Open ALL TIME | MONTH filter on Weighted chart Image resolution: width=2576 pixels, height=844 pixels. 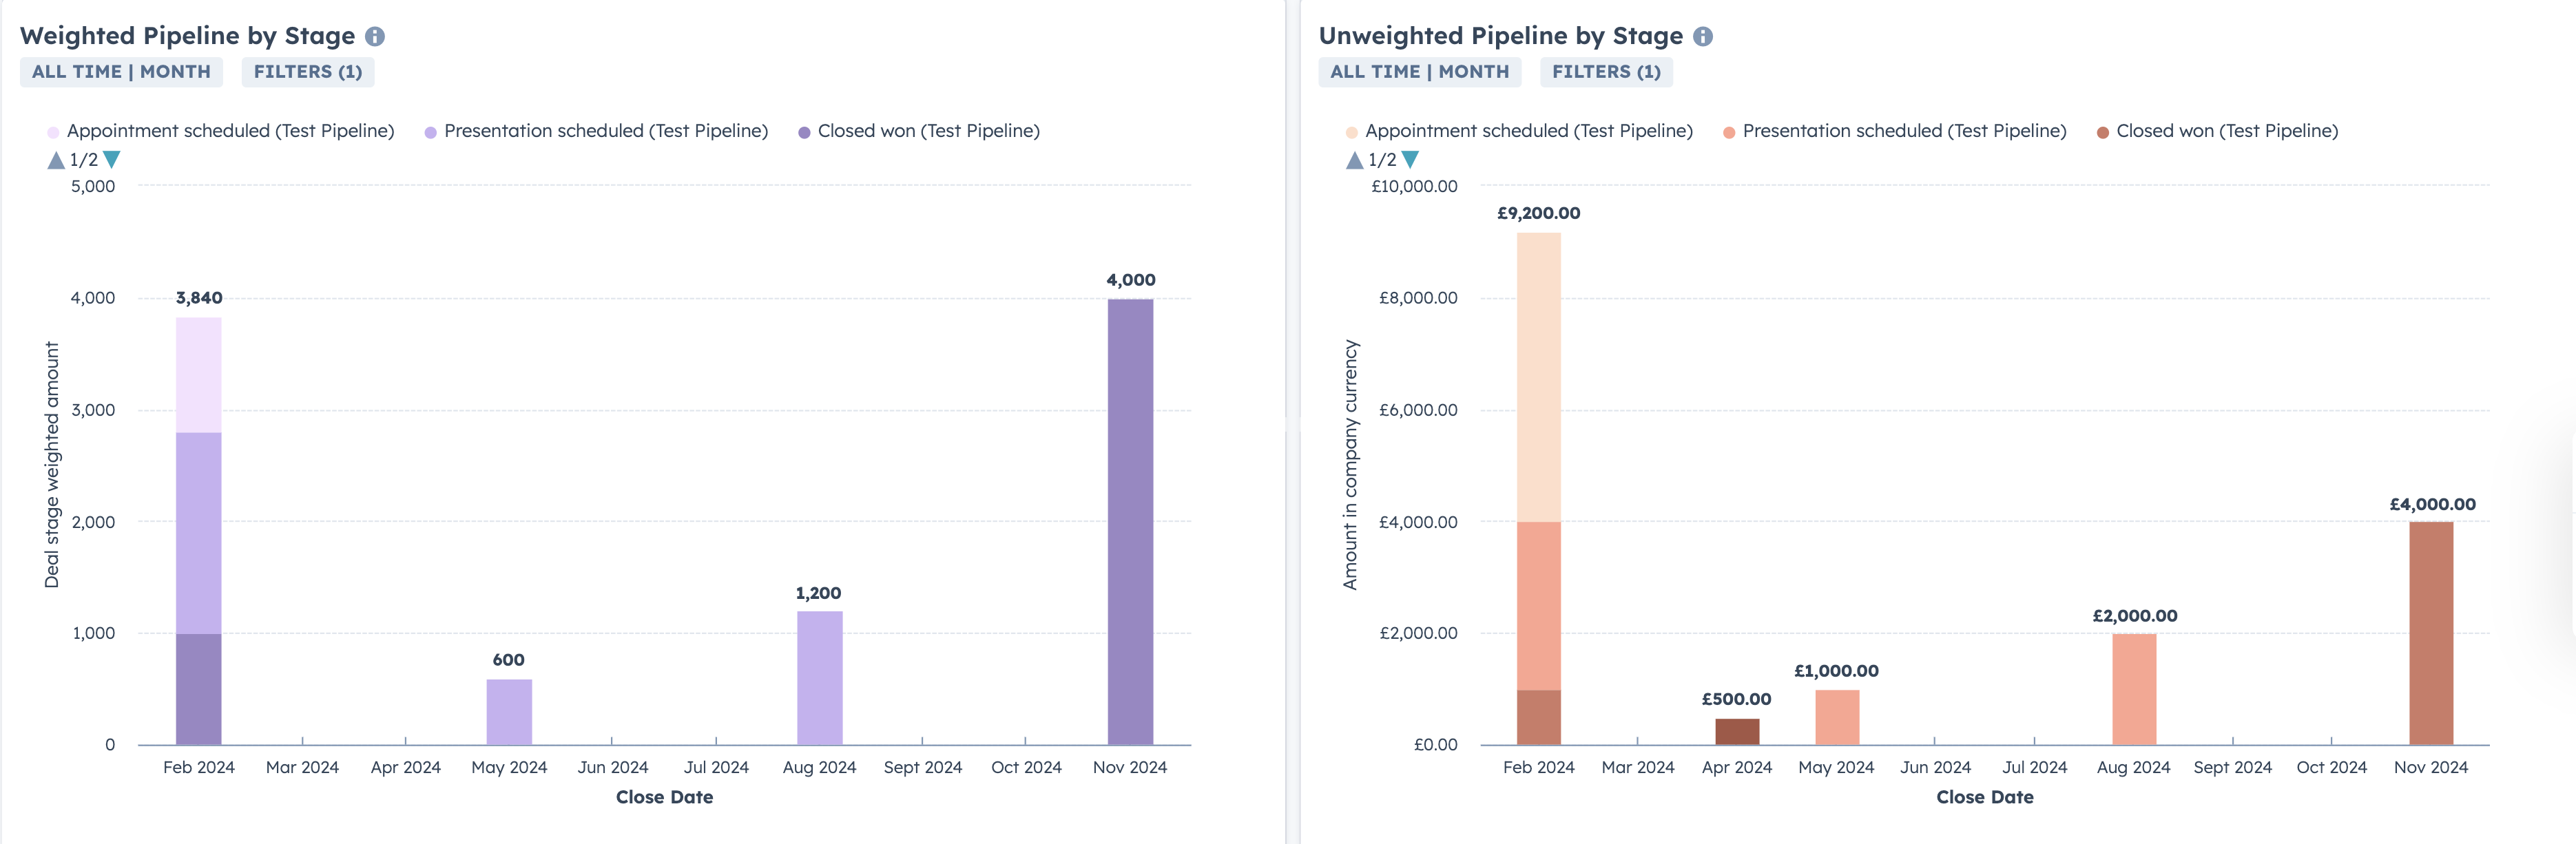121,72
